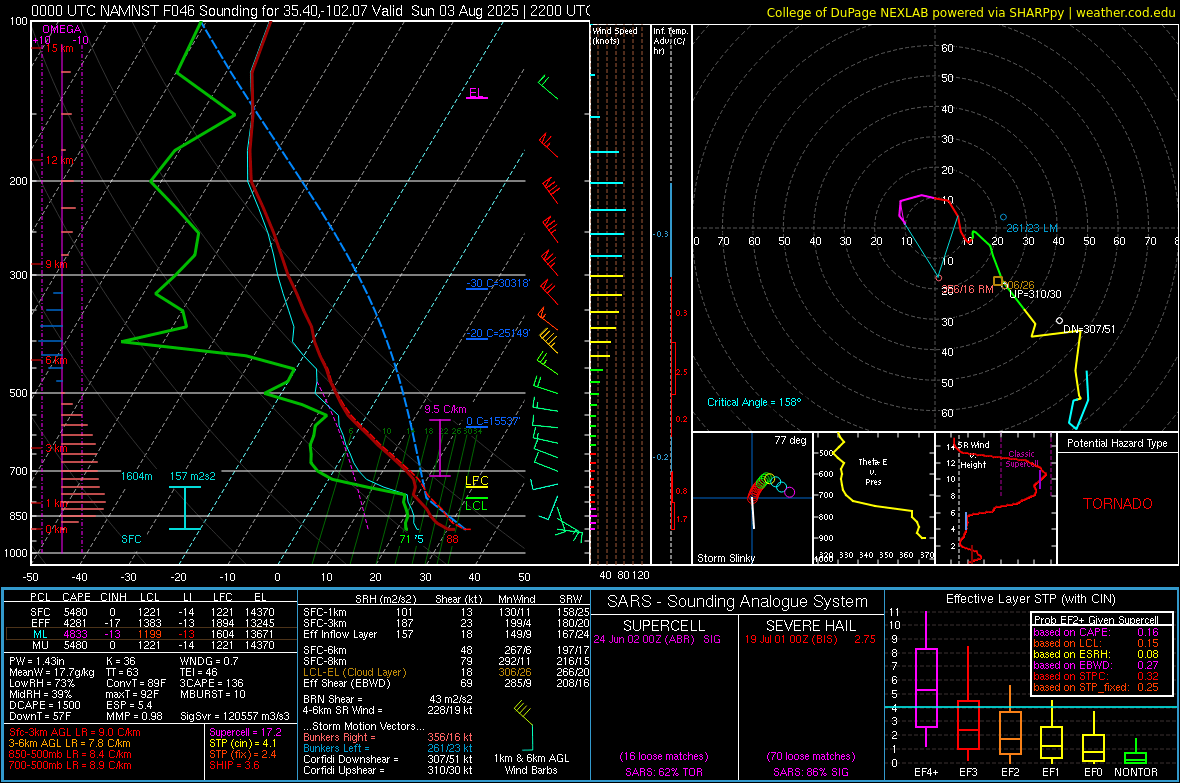Screen dimensions: 1180x783
Task: Click the SUPERCELL column header
Action: click(664, 626)
